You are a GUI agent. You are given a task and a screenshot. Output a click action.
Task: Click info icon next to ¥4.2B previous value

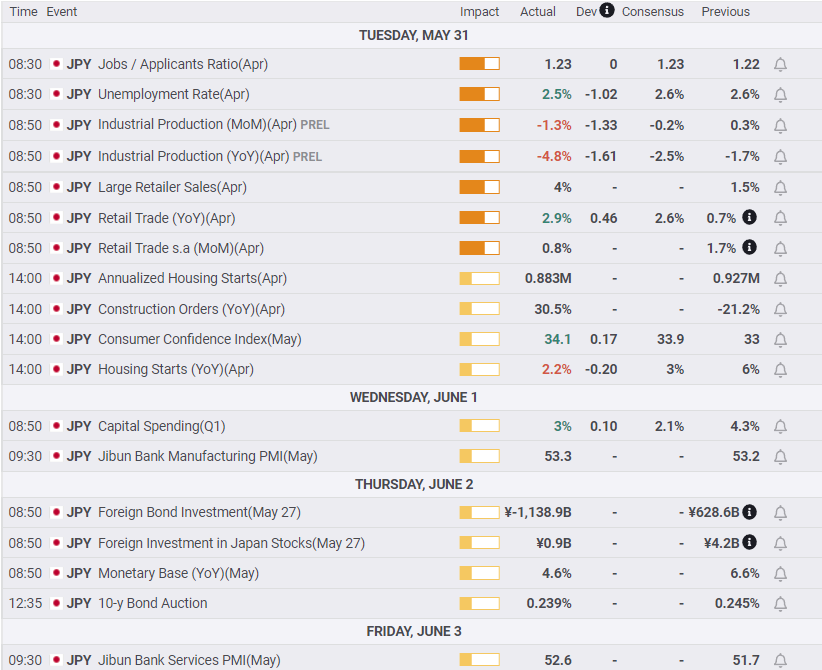(749, 543)
